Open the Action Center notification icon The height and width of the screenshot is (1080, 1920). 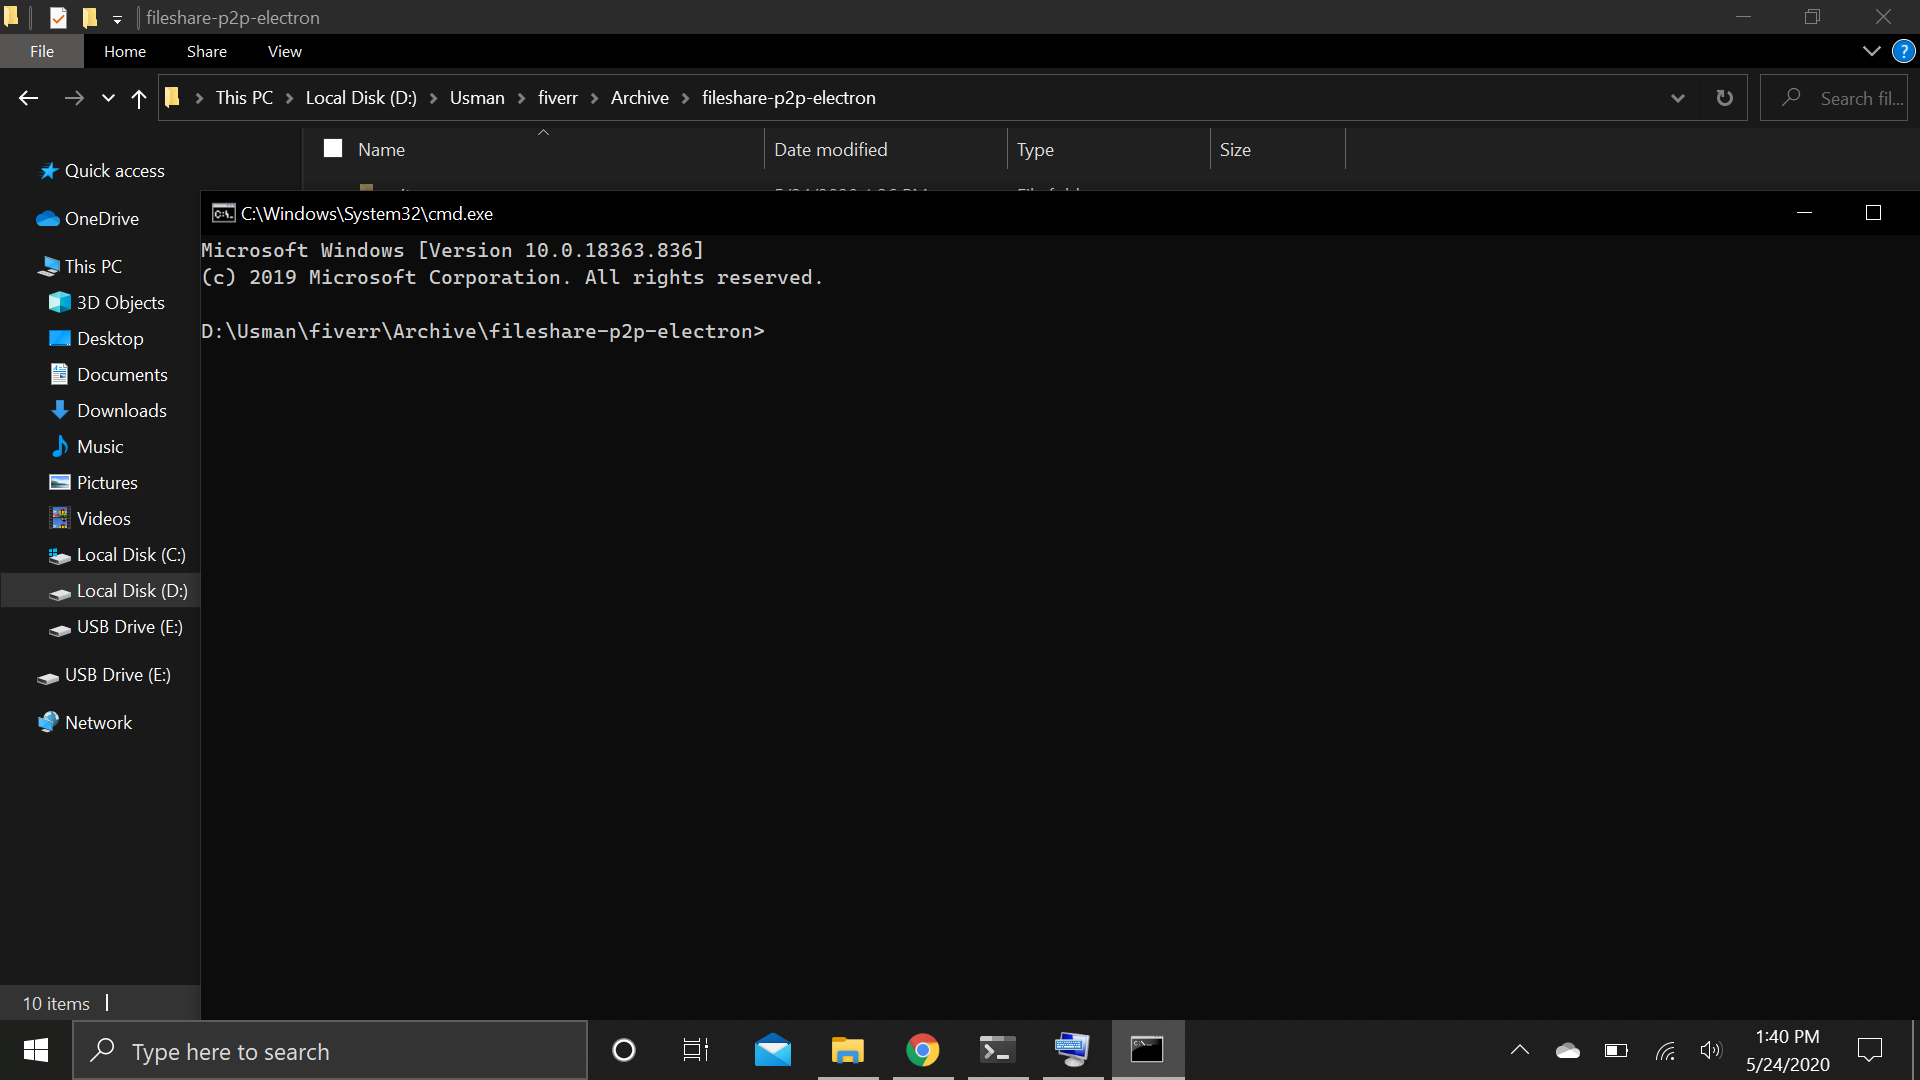1868,1050
